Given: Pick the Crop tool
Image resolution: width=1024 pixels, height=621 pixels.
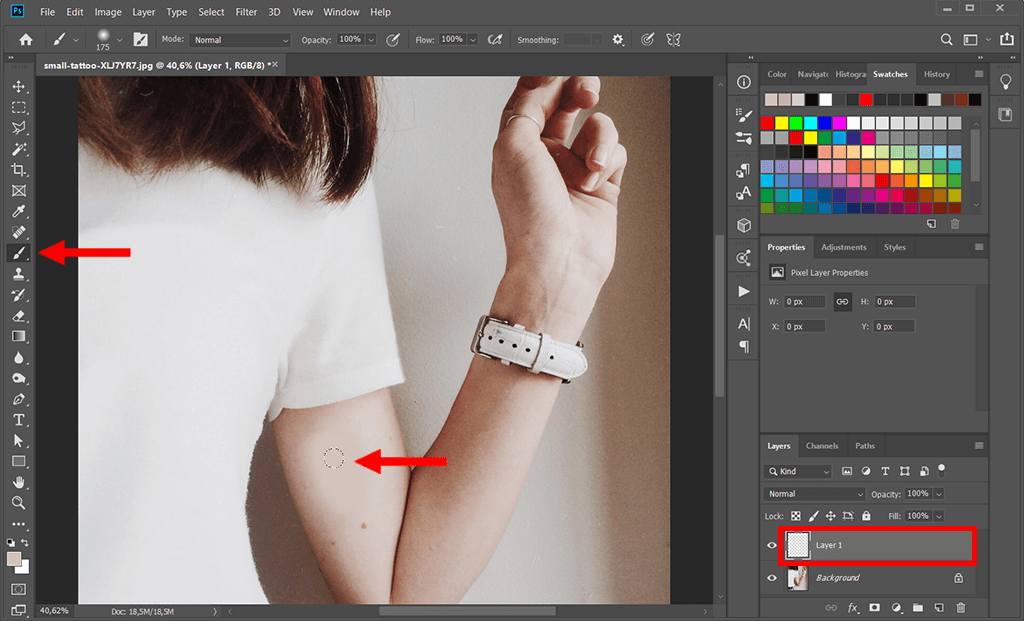Looking at the screenshot, I should (18, 170).
